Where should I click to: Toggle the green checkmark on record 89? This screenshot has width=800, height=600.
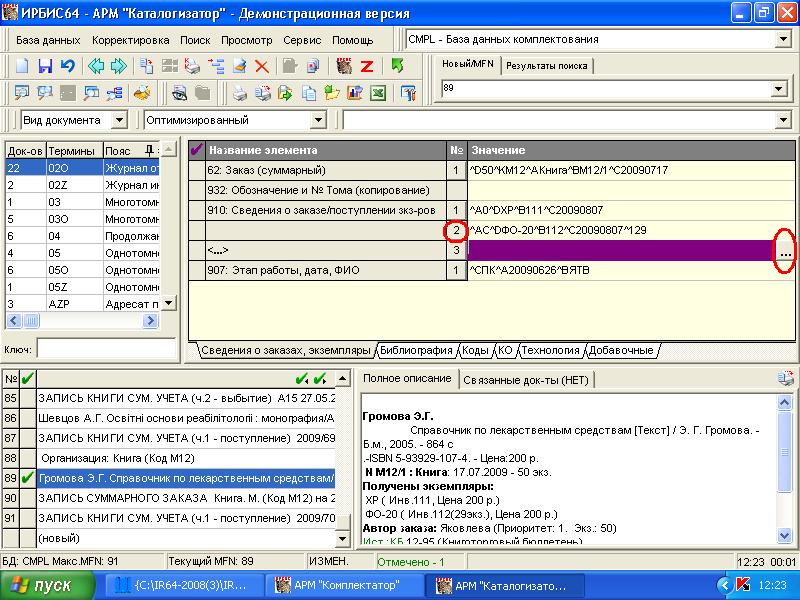[x=27, y=478]
